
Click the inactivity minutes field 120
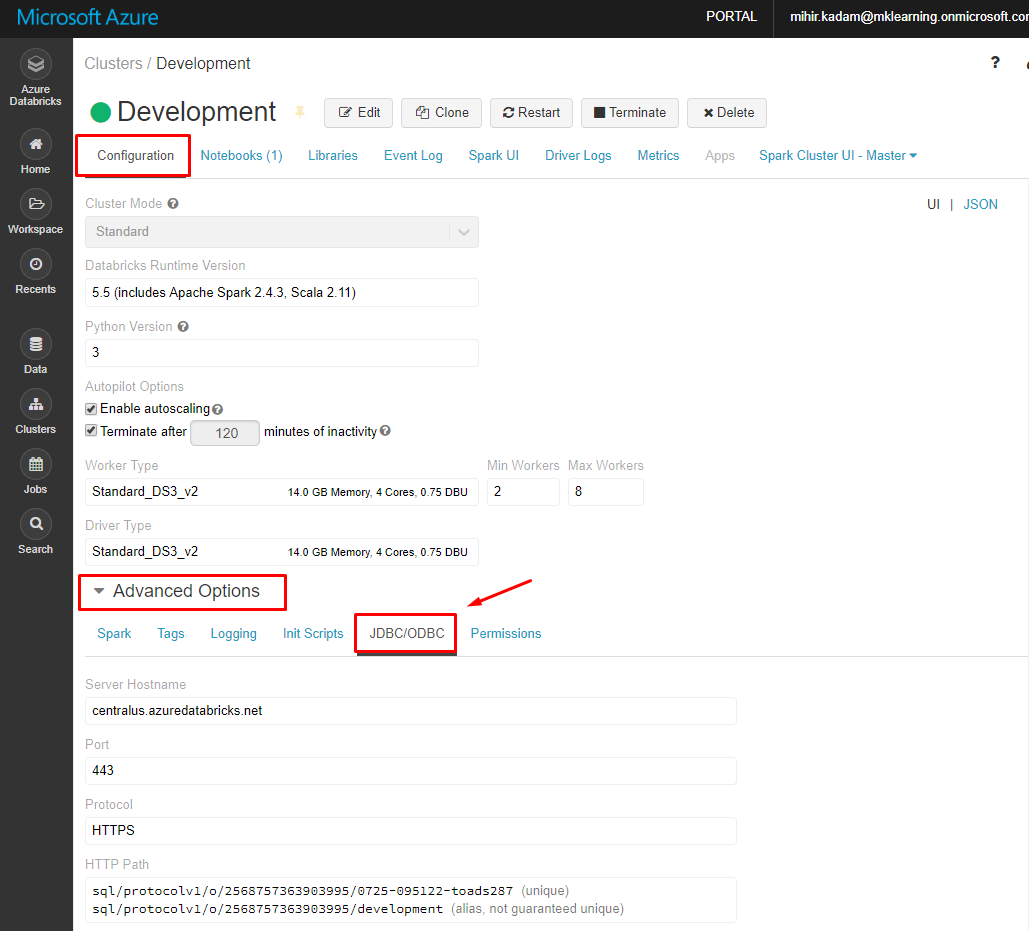tap(225, 433)
